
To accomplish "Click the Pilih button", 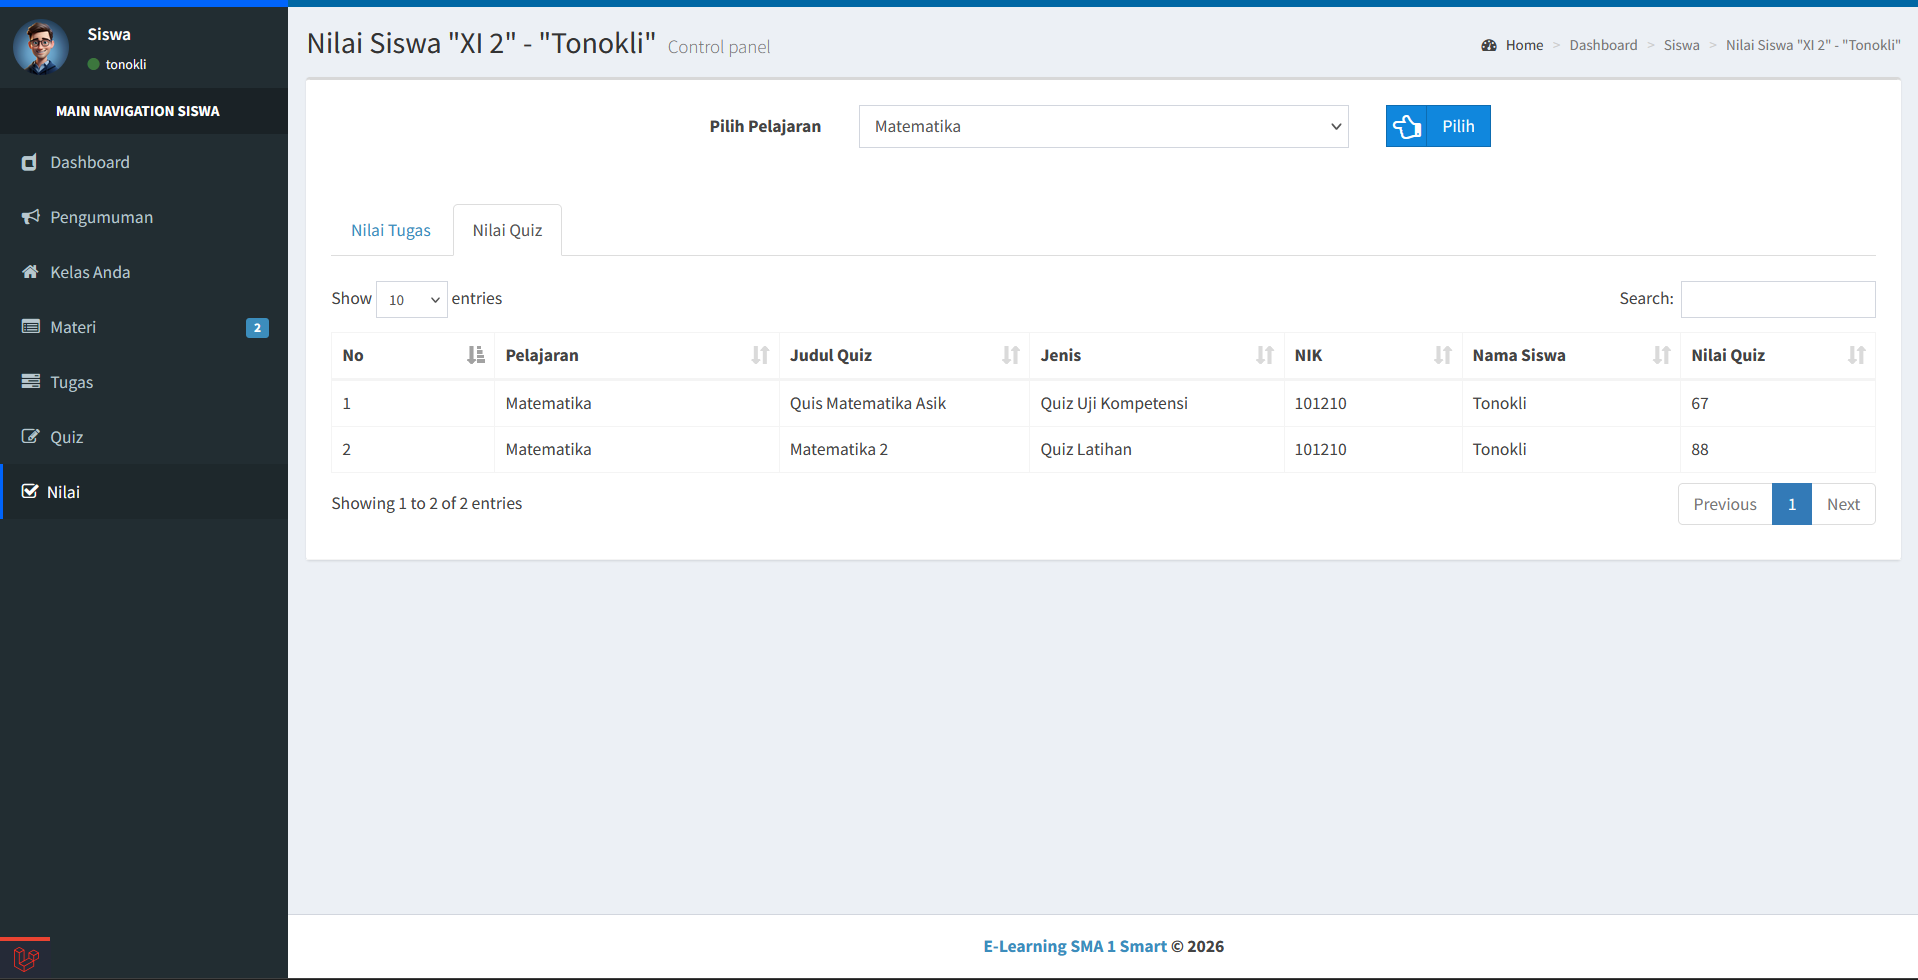I will [x=1438, y=126].
